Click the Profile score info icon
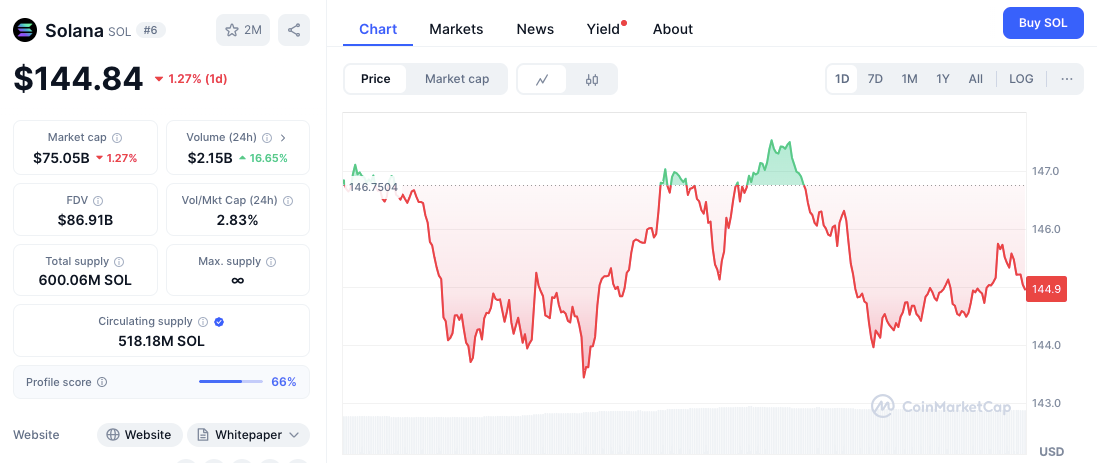 102,382
